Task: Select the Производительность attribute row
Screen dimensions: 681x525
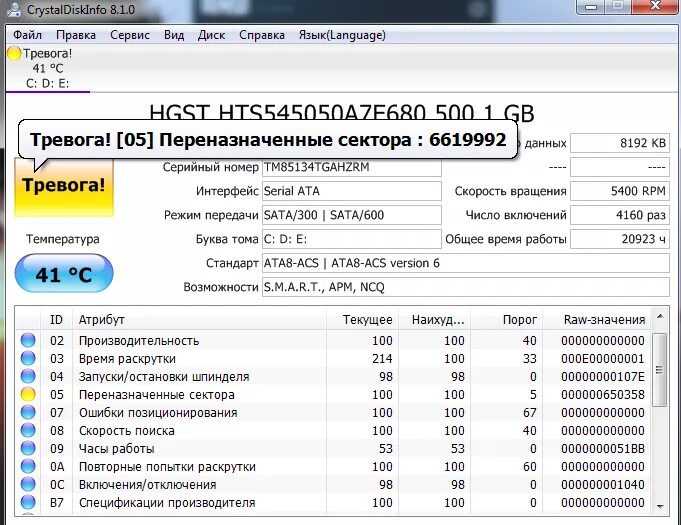Action: [x=334, y=340]
